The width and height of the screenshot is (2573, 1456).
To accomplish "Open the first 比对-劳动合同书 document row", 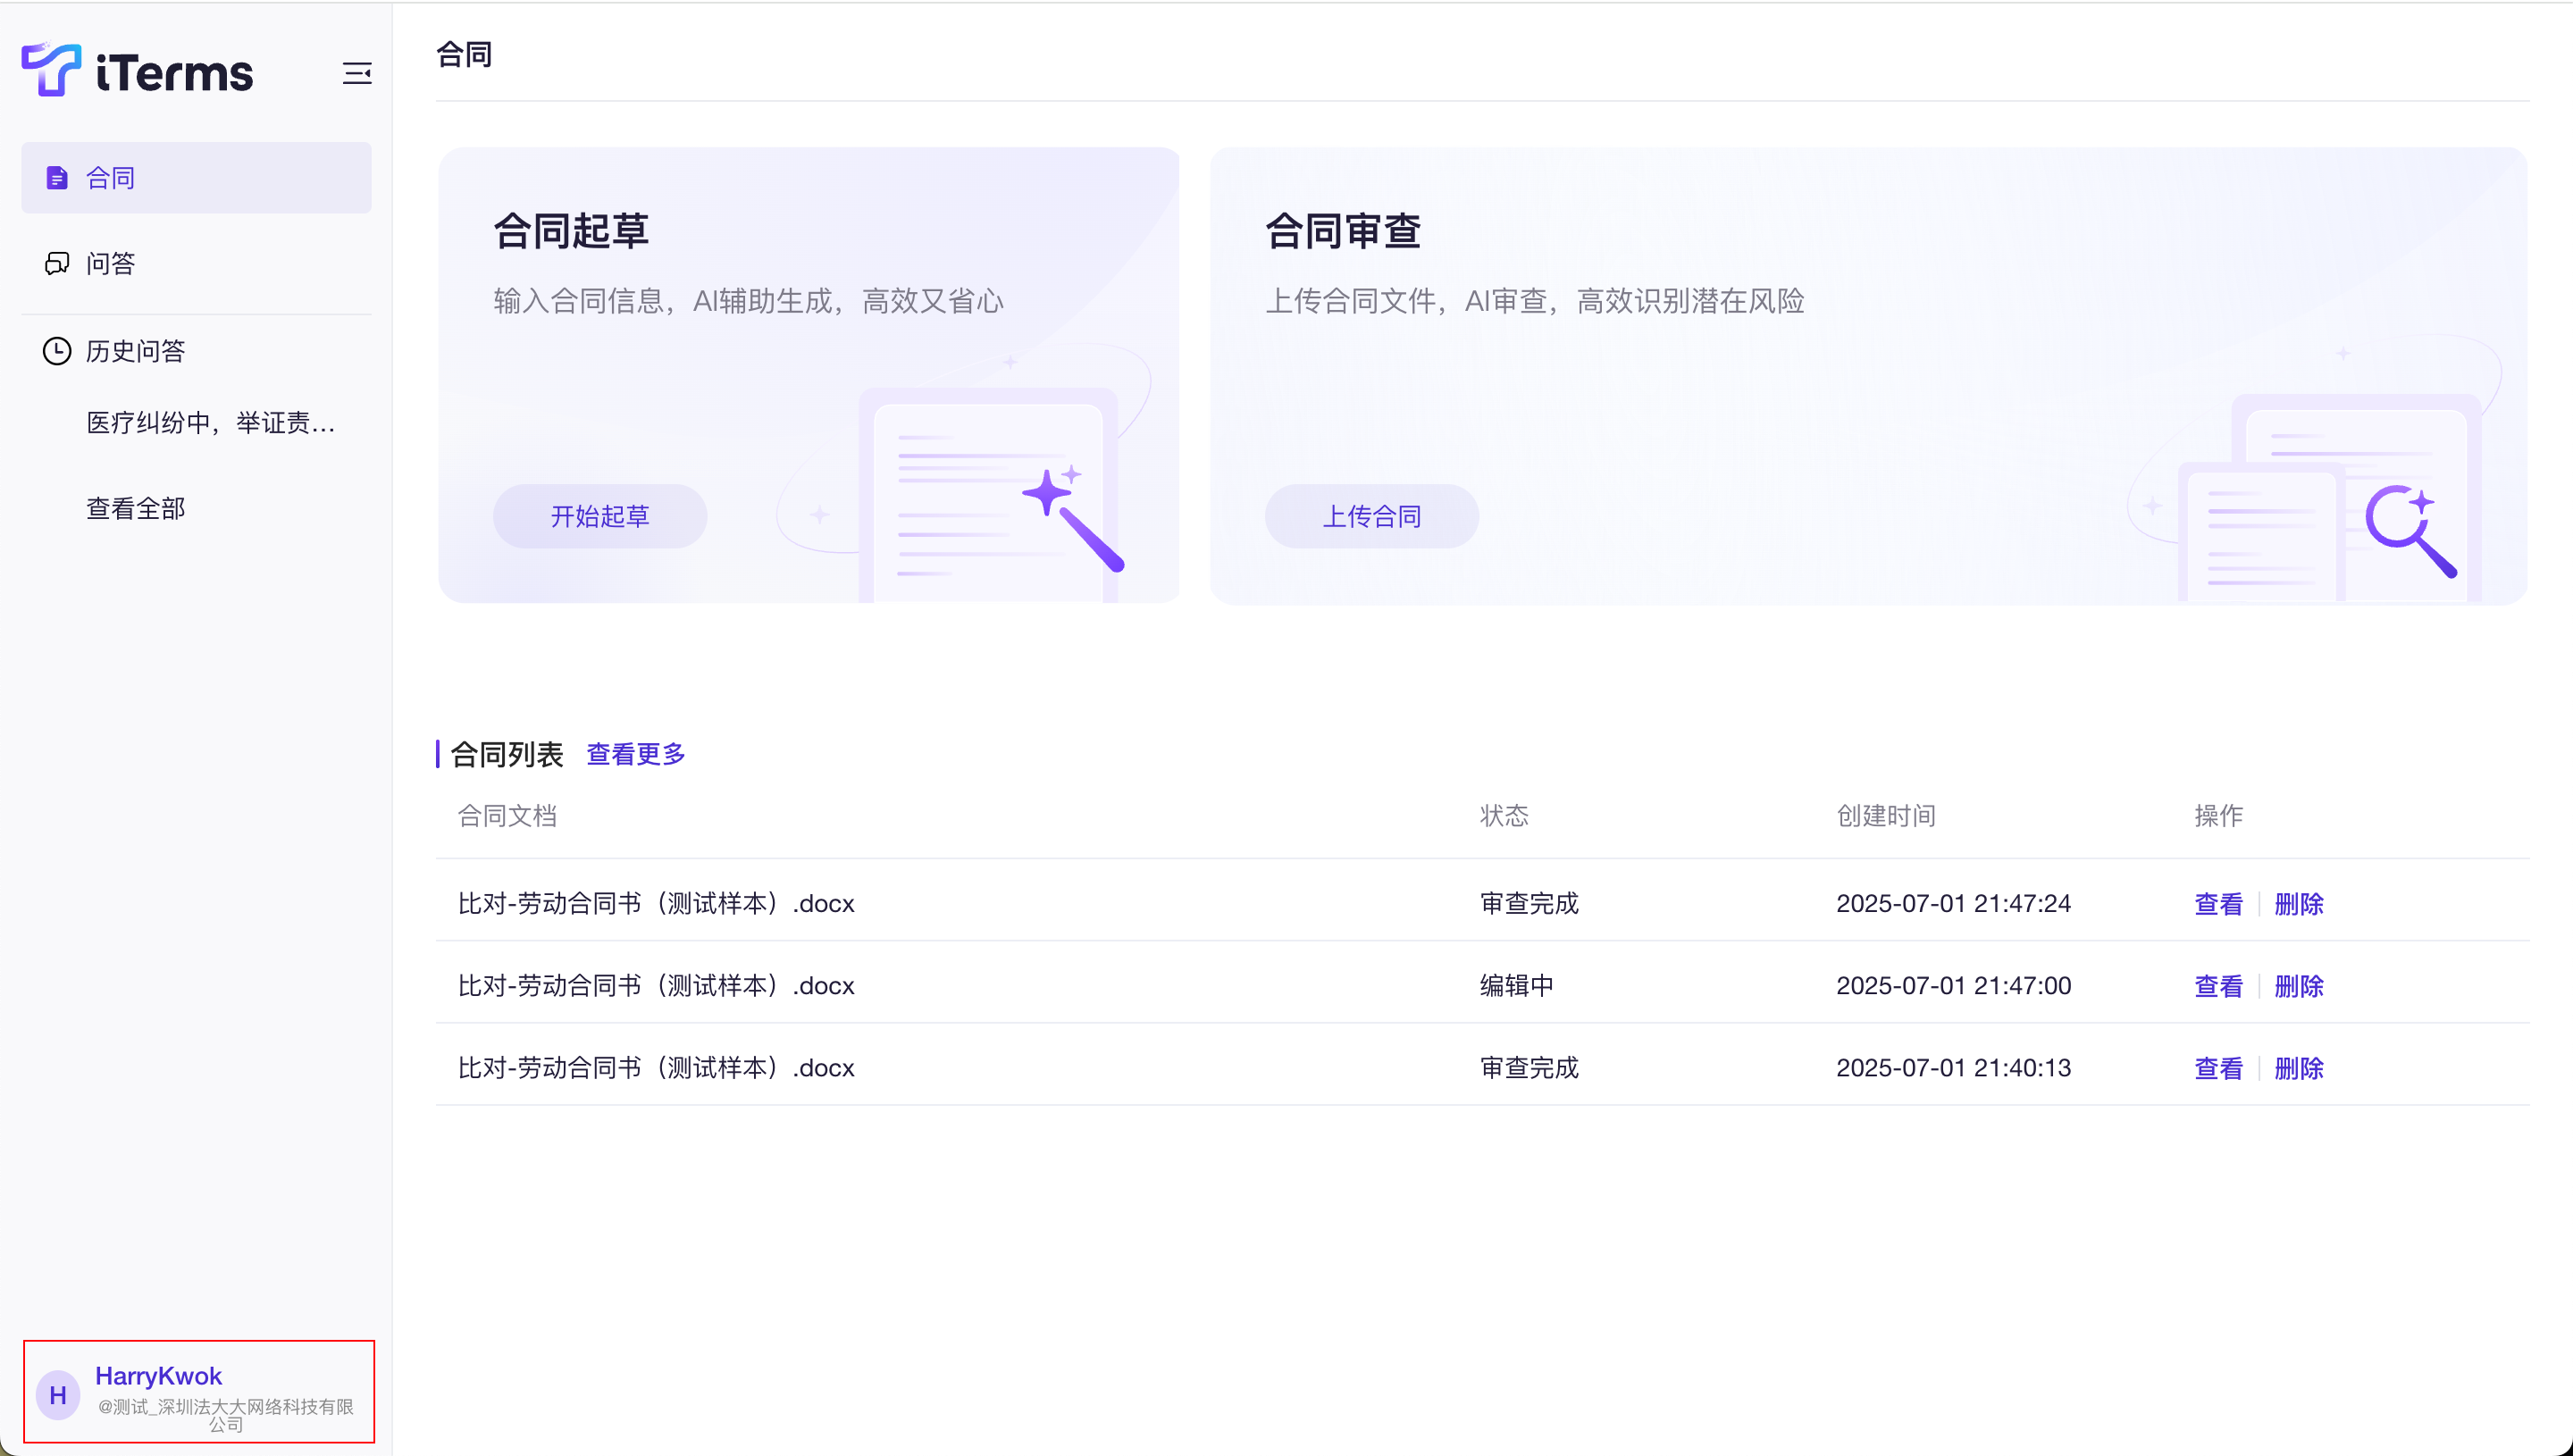I will [656, 904].
